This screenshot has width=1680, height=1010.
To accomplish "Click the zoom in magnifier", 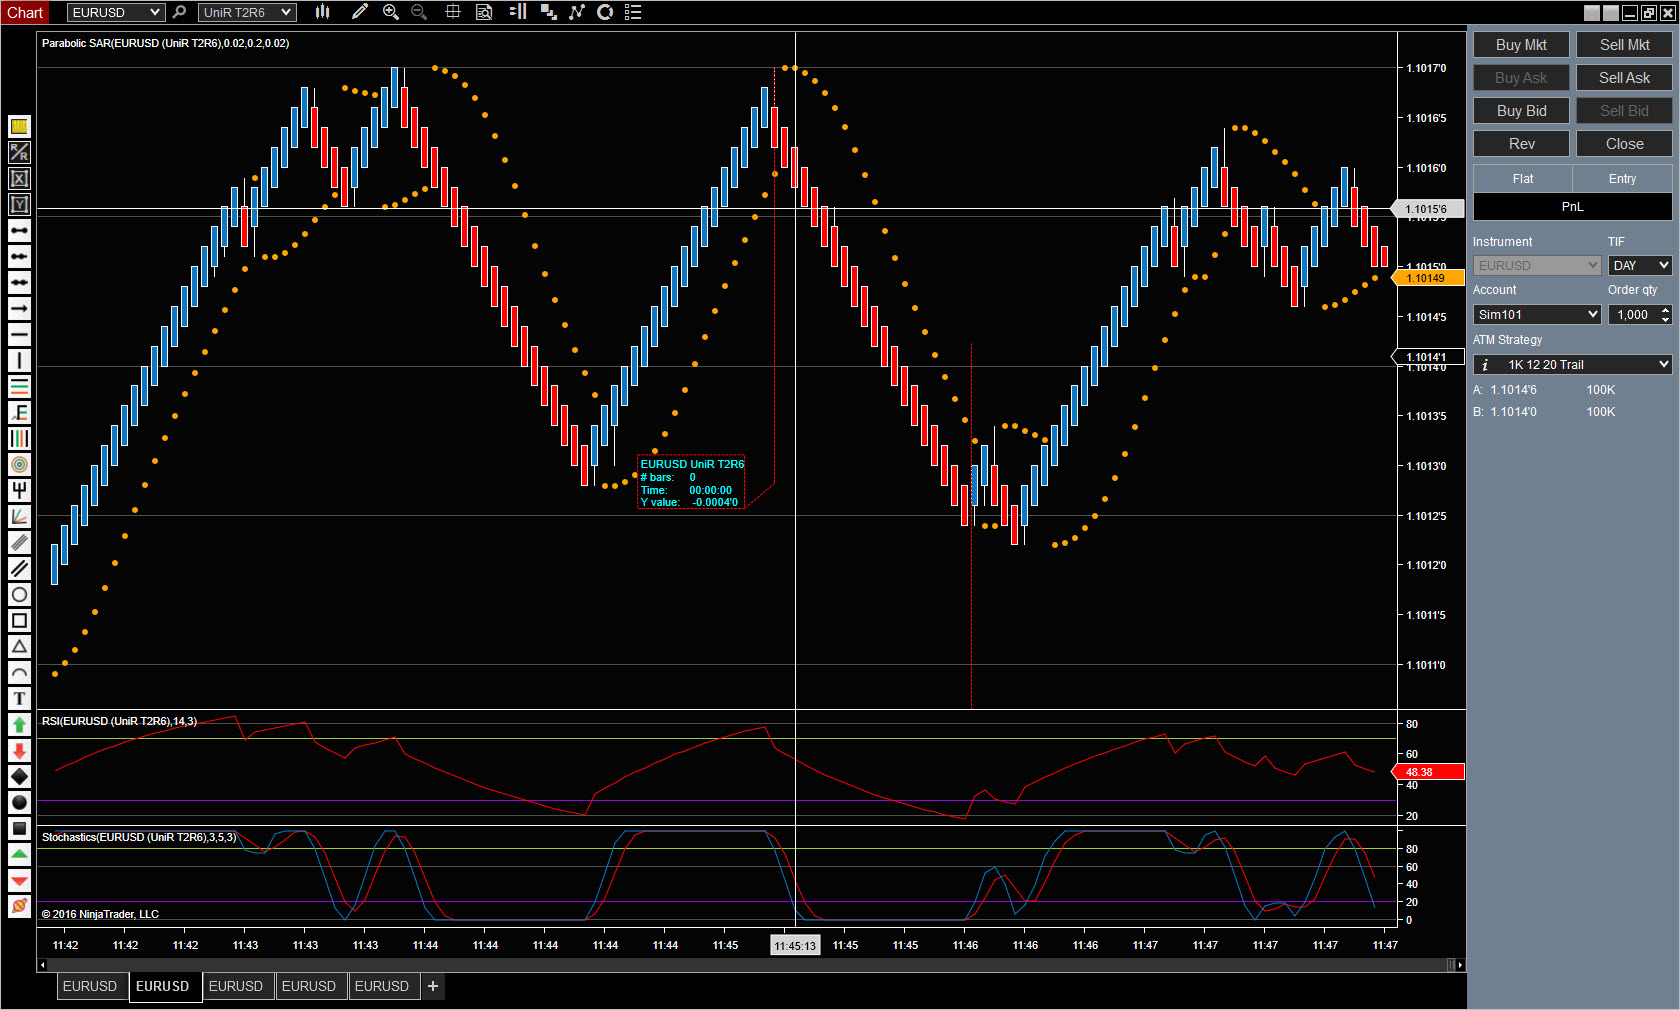I will [391, 12].
